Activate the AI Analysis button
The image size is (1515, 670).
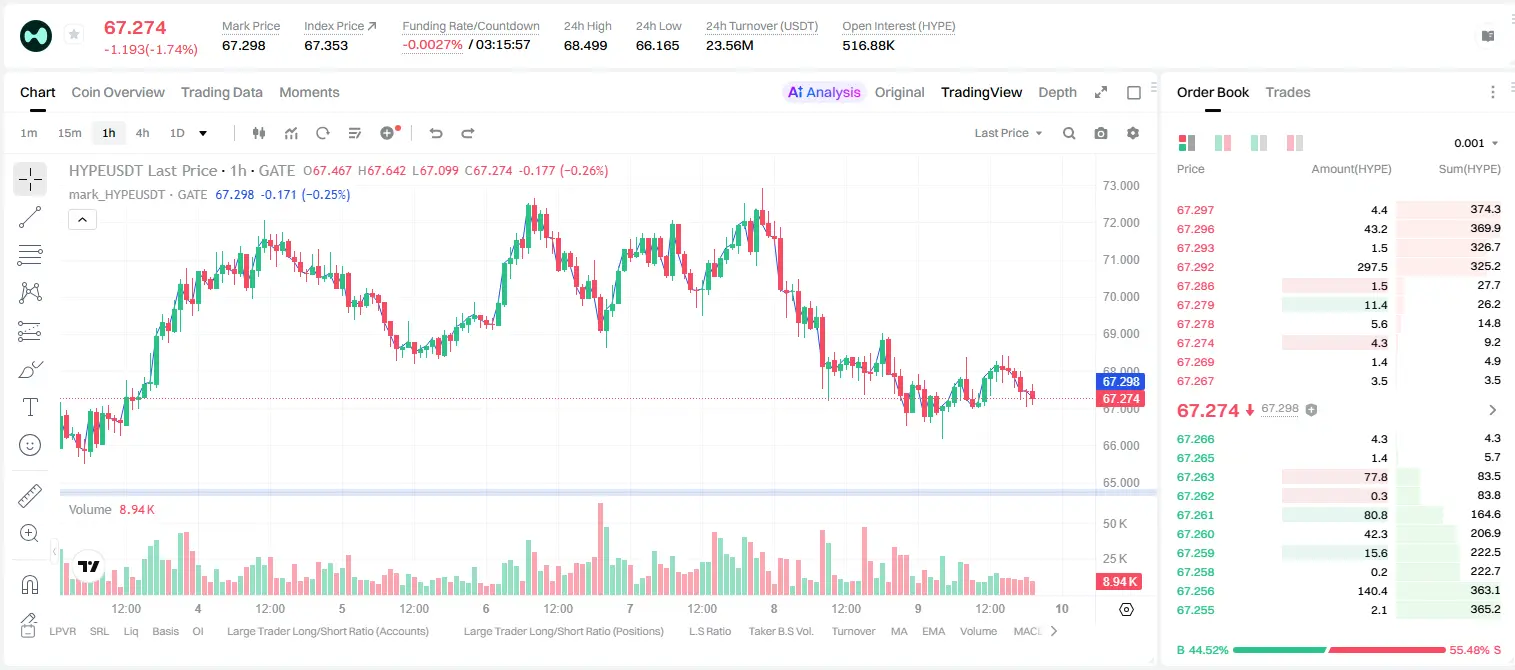pos(824,92)
